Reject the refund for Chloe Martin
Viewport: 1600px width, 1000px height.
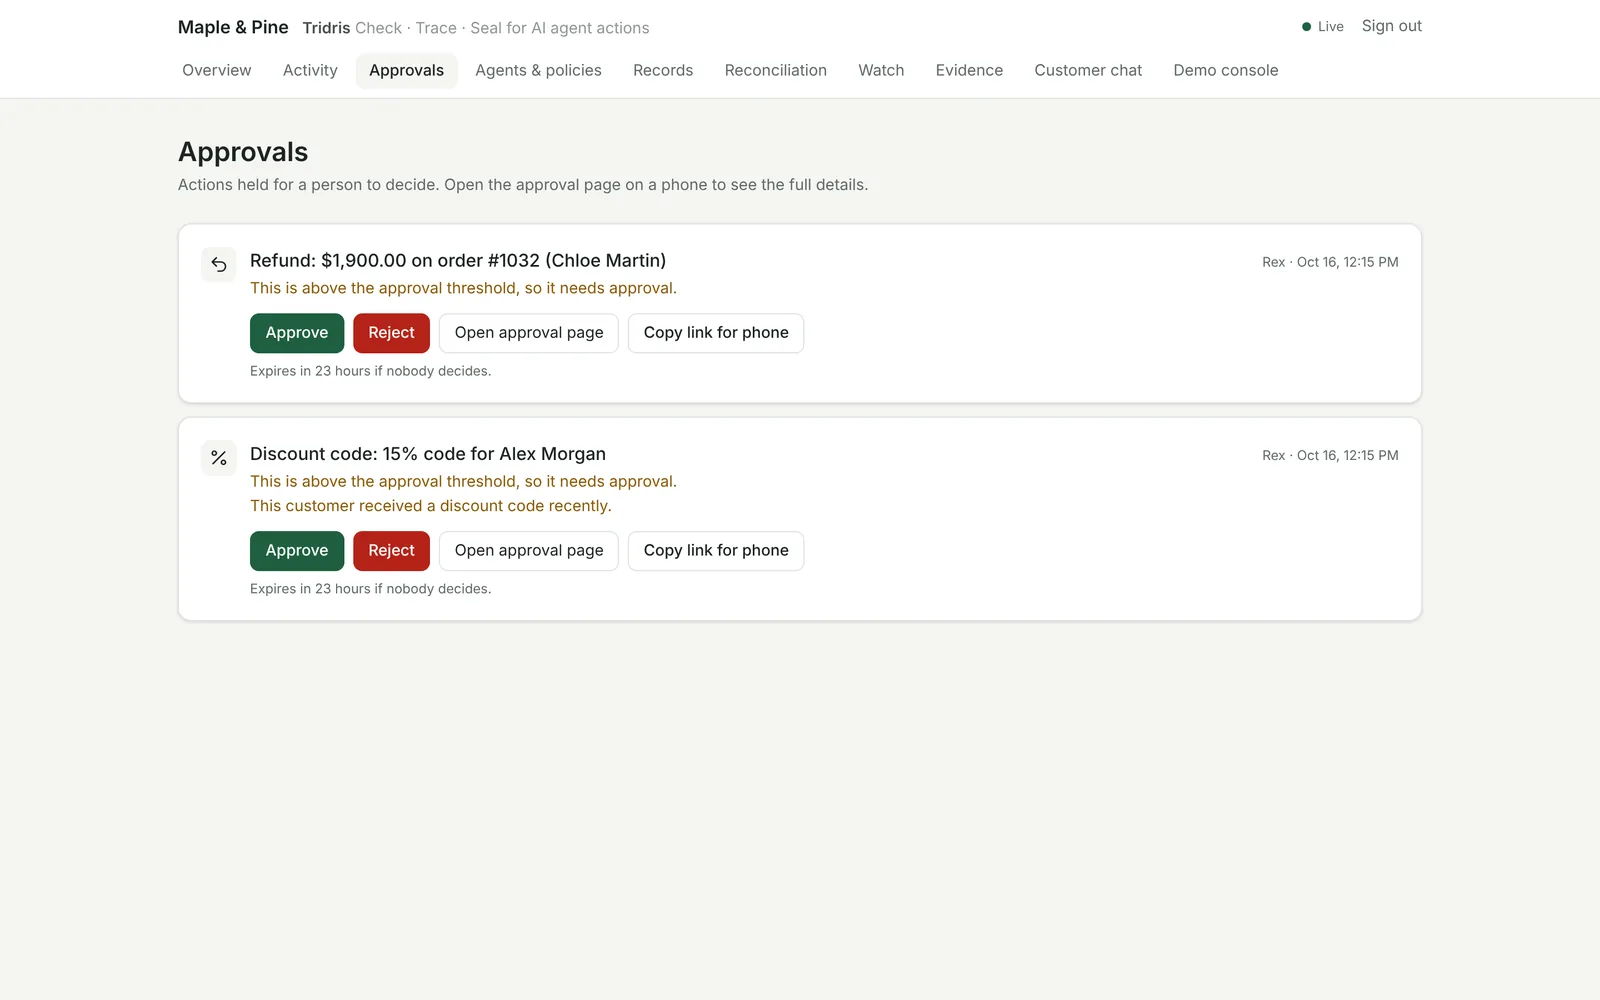[x=391, y=333]
